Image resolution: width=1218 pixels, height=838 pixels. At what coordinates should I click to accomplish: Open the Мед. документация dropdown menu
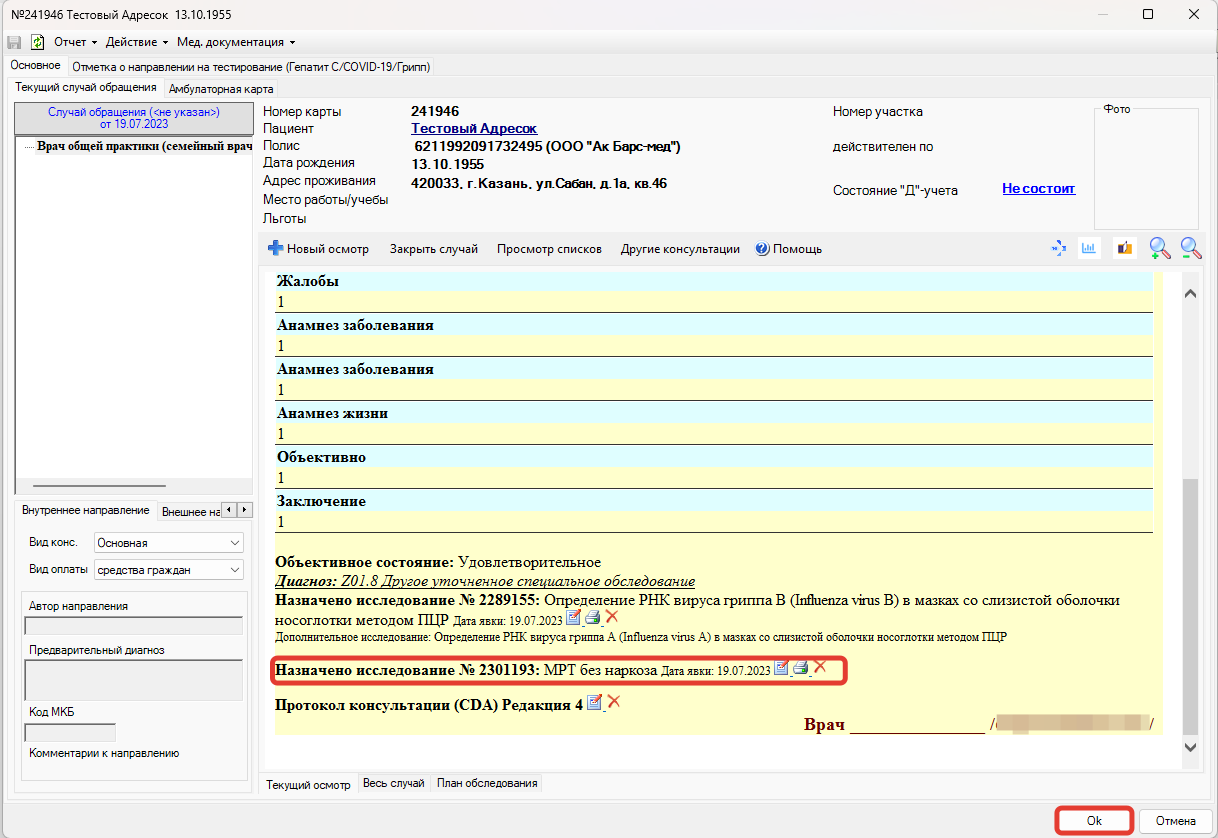(236, 42)
